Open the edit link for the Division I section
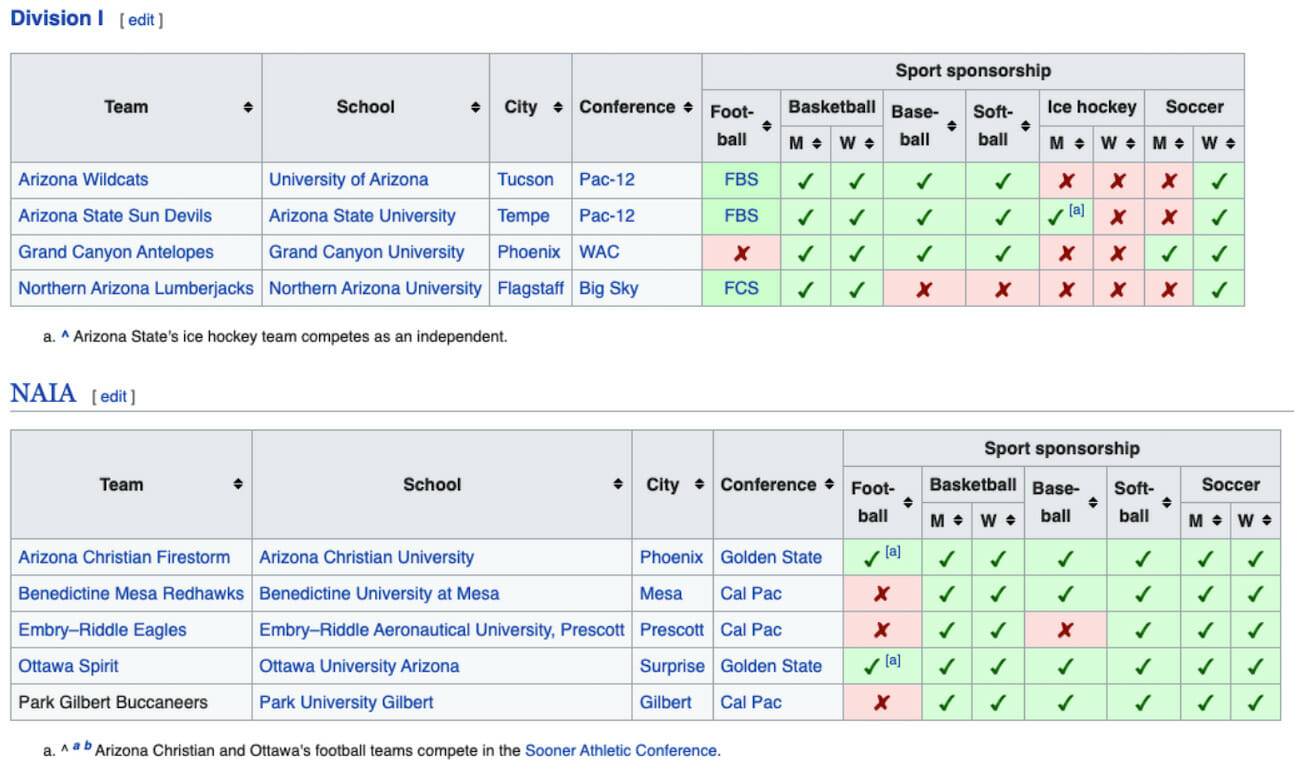1294x764 pixels. 140,19
